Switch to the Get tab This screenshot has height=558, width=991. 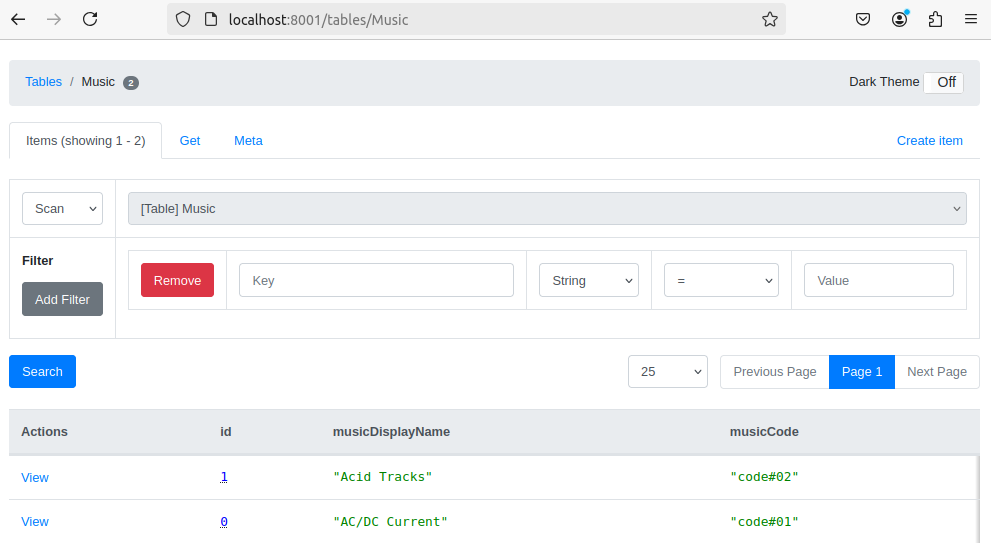190,141
